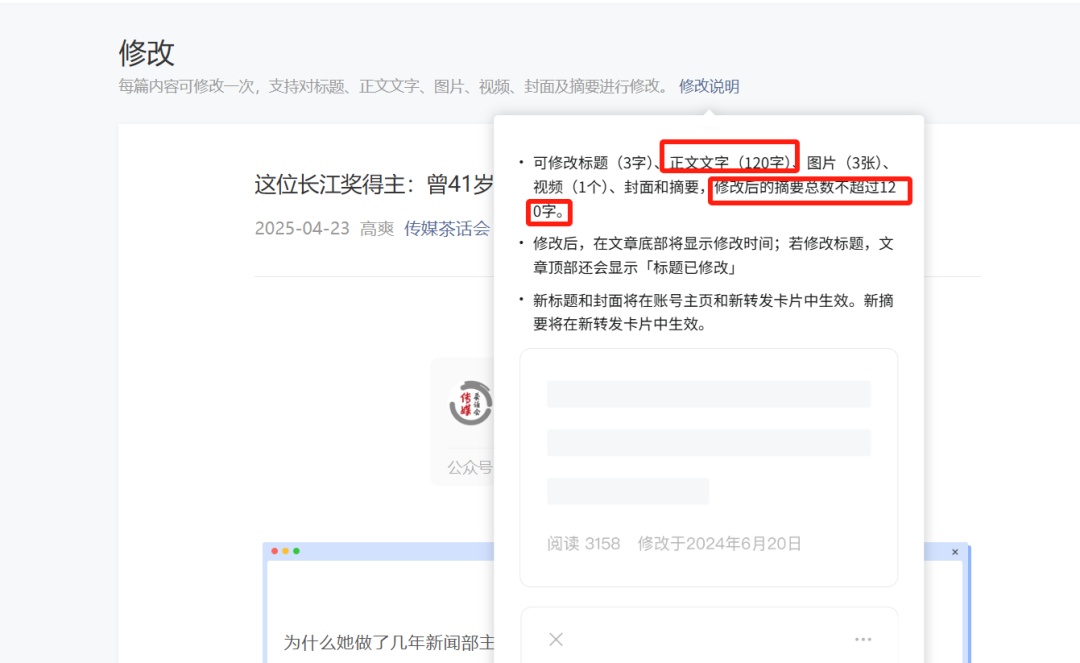Click the yellow dot in the embedded window

point(286,551)
